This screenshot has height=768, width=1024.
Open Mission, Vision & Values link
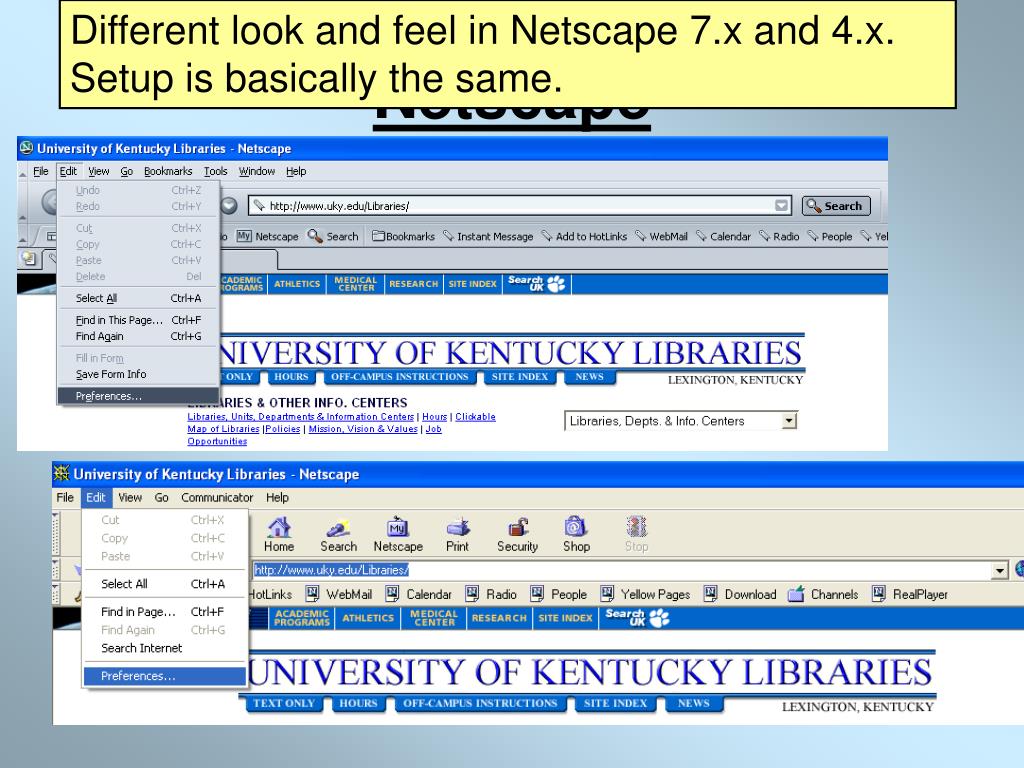click(363, 429)
